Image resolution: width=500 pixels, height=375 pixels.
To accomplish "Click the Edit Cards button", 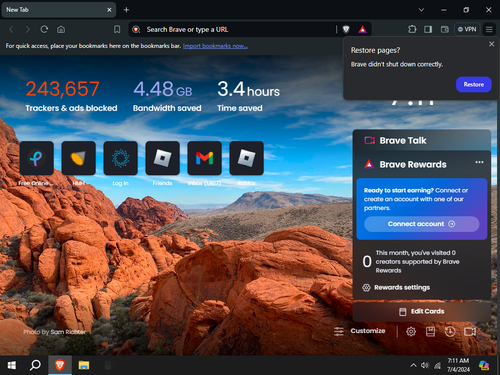I will tap(422, 311).
